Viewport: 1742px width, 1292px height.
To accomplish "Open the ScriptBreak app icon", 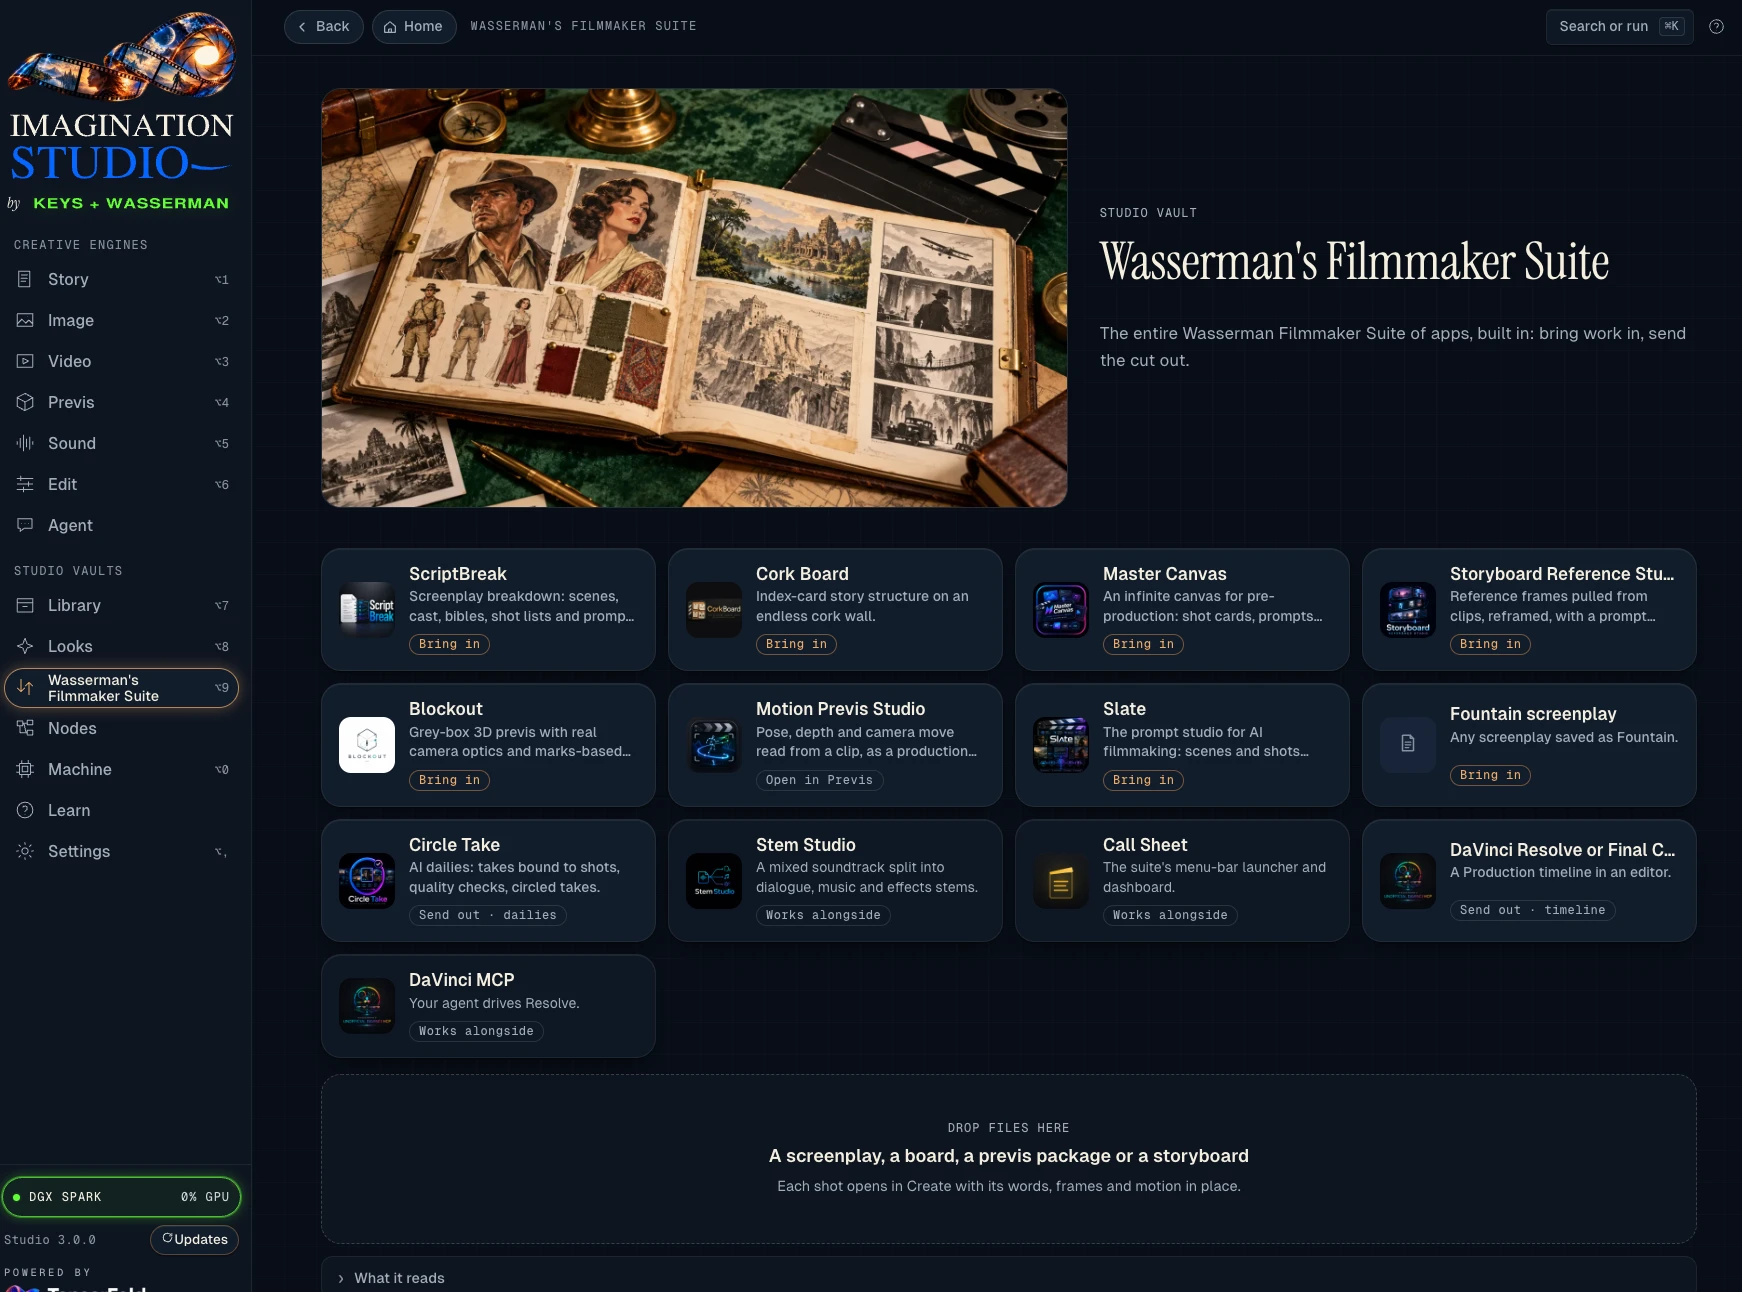I will coord(367,610).
